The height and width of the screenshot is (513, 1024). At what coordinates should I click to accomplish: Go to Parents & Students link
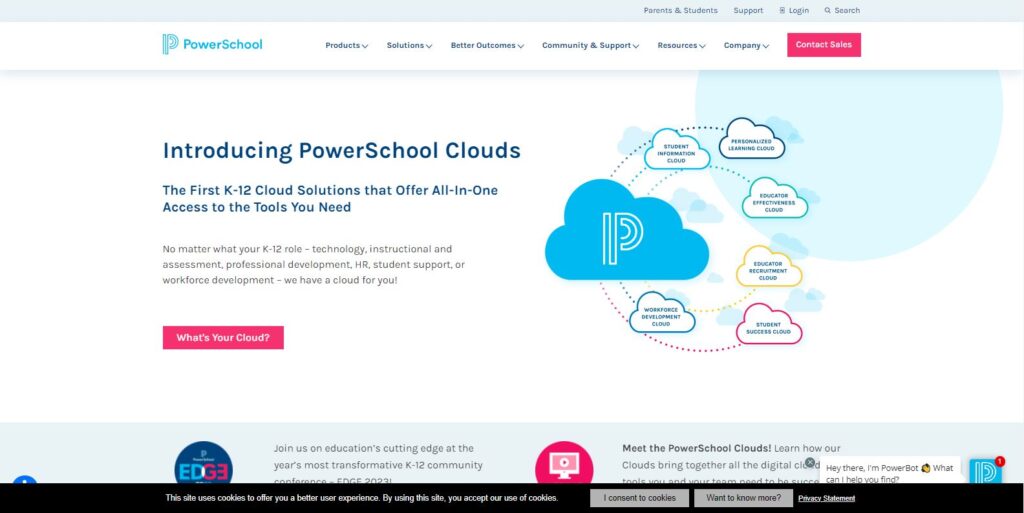[x=680, y=10]
